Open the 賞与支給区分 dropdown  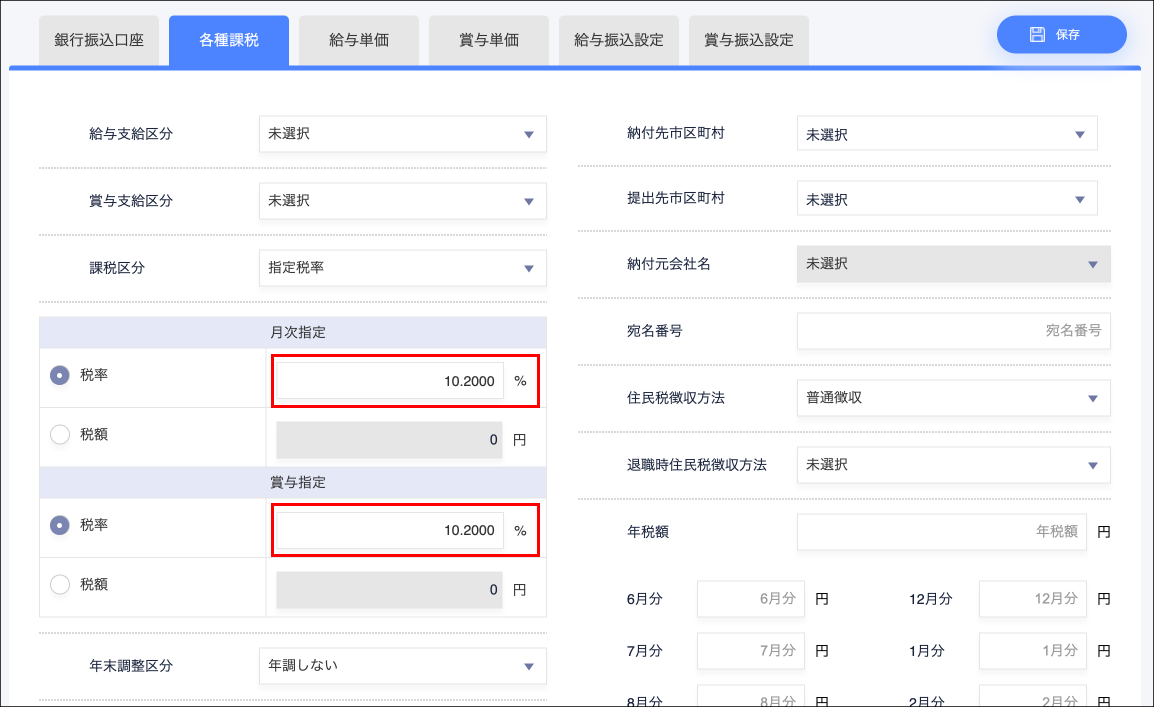pos(402,201)
